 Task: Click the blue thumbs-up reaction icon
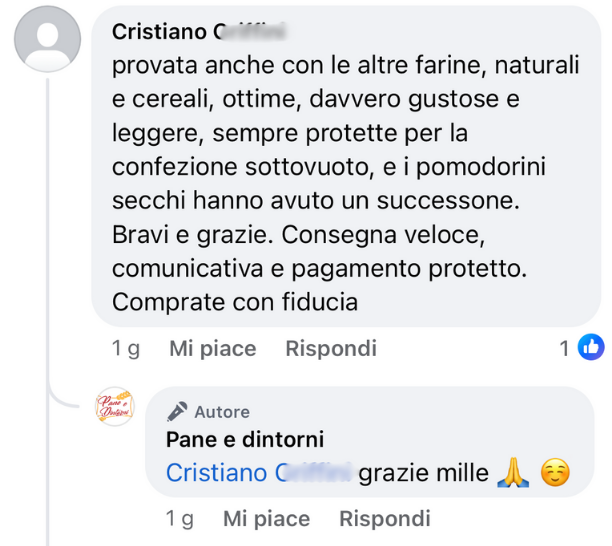tap(592, 348)
